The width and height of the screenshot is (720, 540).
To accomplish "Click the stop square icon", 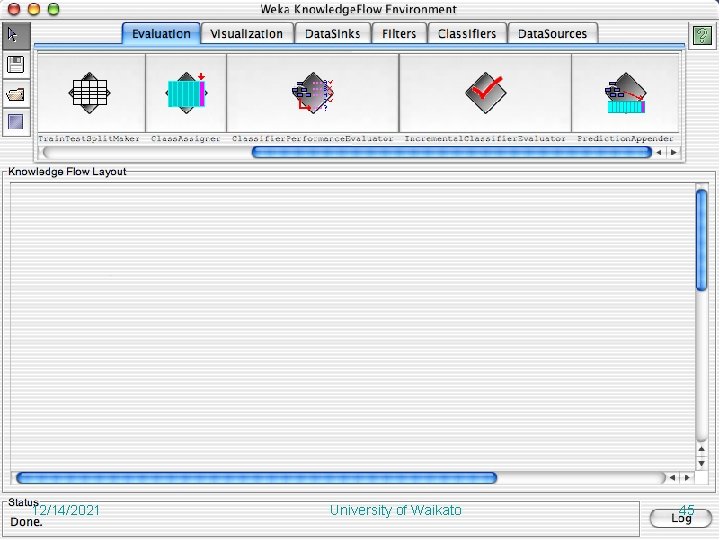I will (x=16, y=122).
